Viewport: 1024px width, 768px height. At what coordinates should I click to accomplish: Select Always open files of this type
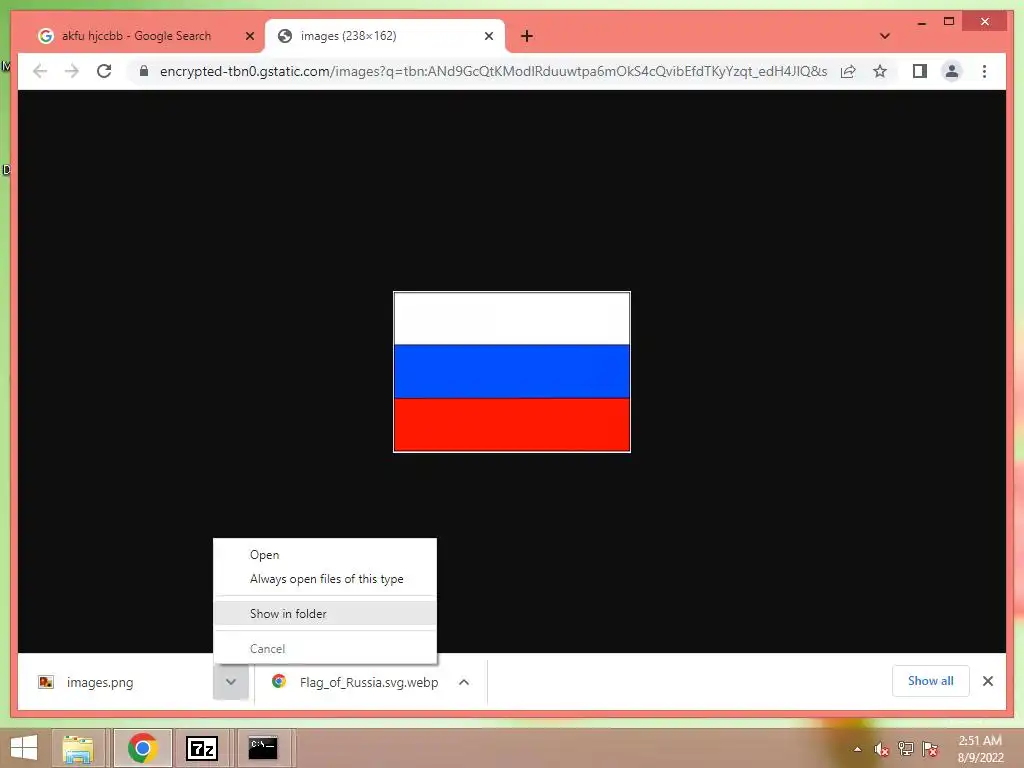coord(327,579)
